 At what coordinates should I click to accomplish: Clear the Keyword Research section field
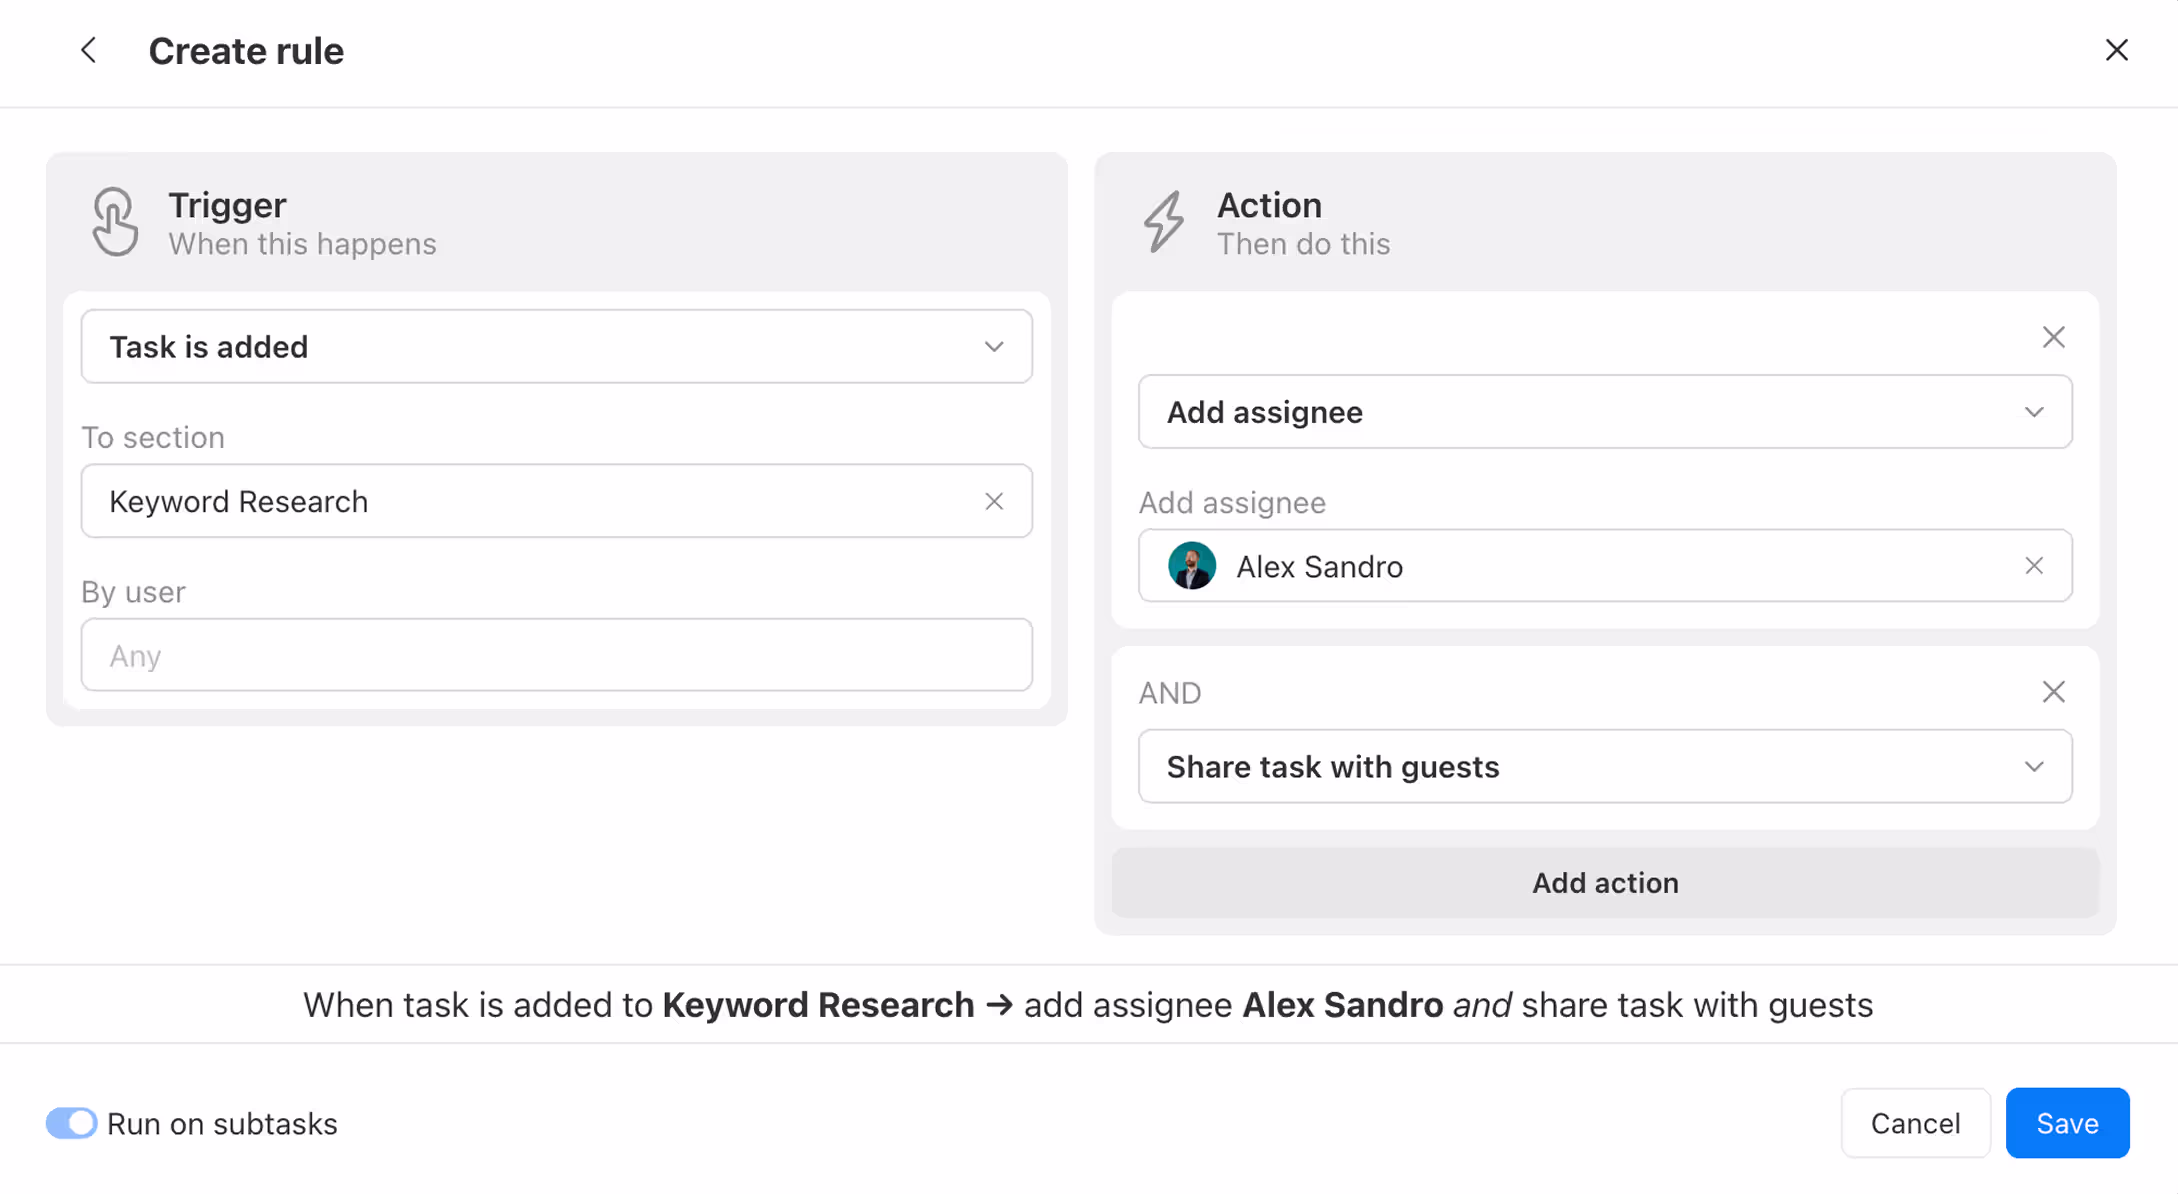point(993,501)
